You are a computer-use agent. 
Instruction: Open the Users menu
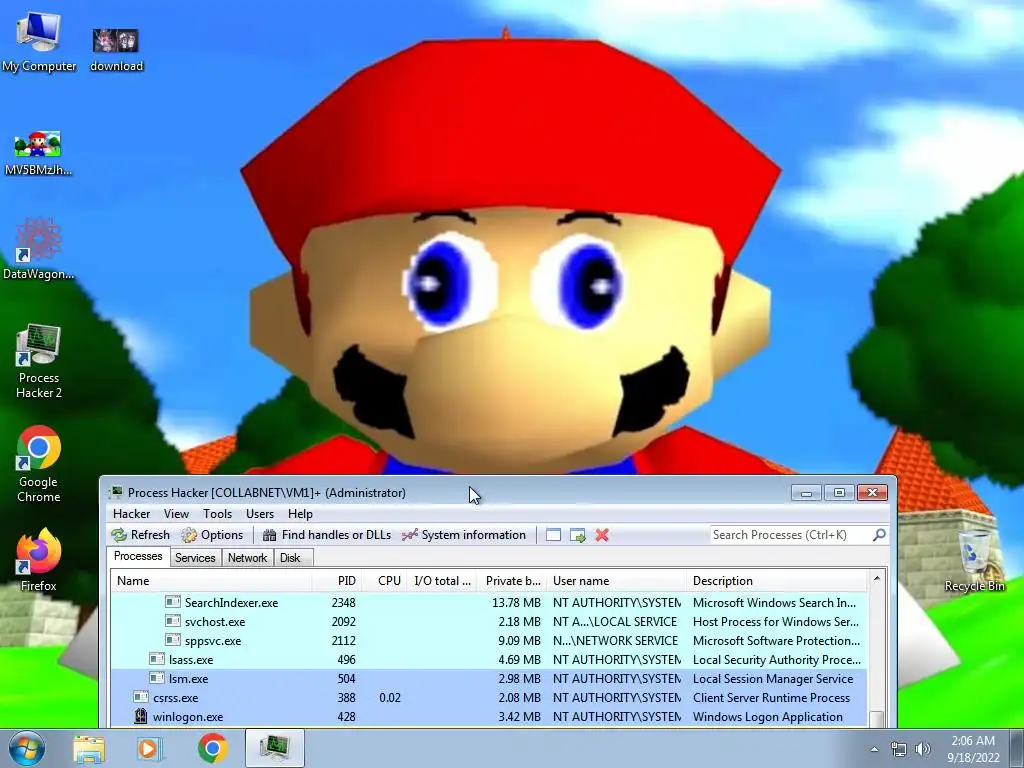click(260, 514)
